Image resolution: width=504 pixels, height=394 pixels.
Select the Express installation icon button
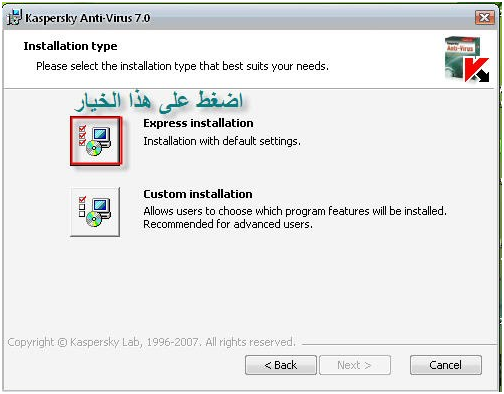[x=96, y=141]
